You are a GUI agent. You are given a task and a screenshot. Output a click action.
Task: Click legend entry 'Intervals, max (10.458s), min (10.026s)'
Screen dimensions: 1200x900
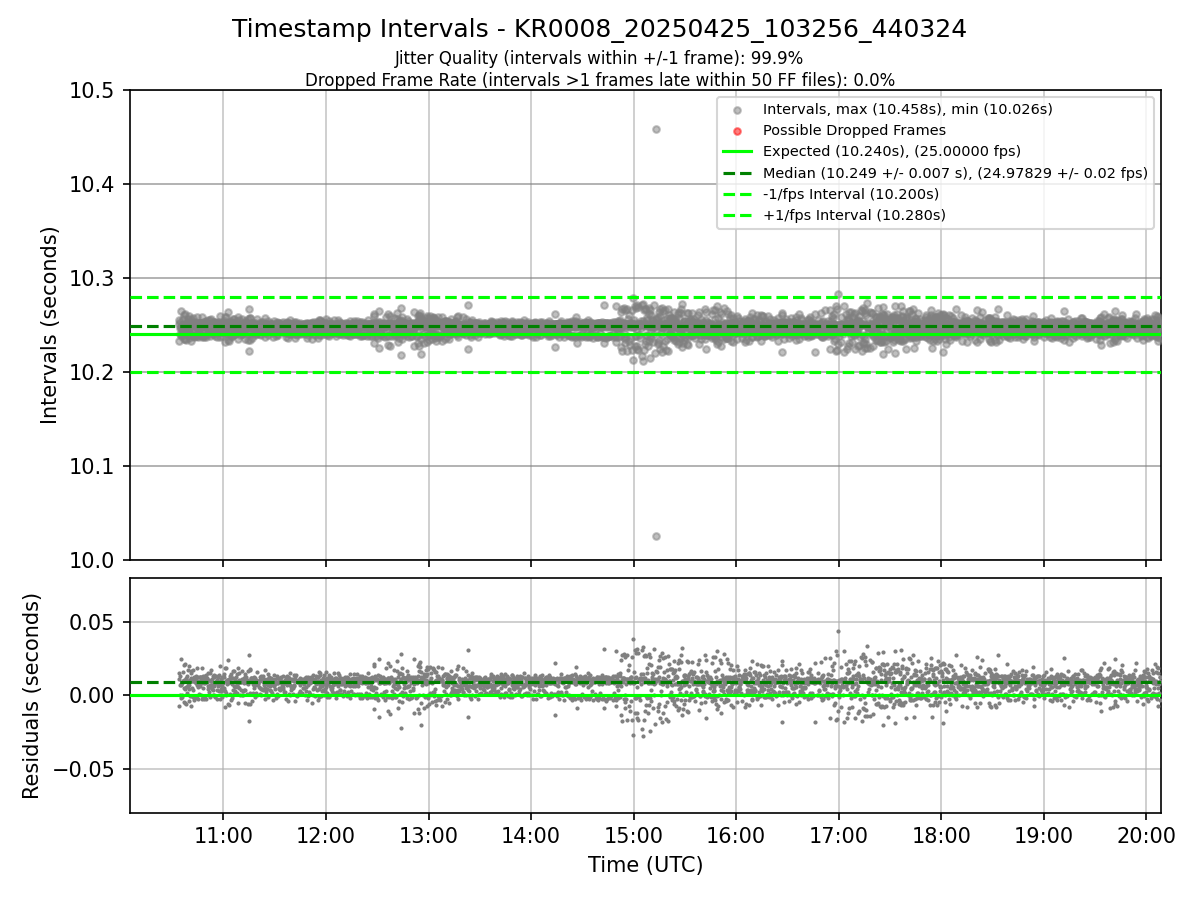[x=907, y=109]
